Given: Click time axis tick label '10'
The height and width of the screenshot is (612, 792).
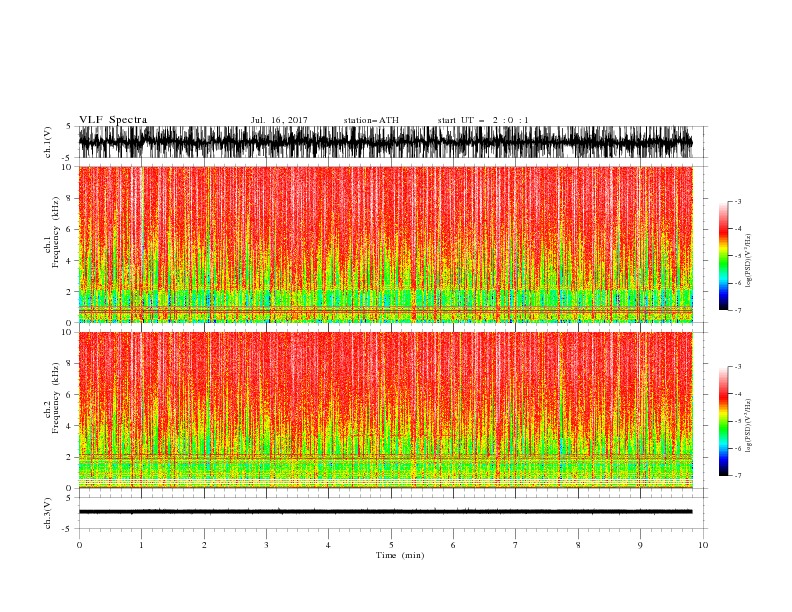Looking at the screenshot, I should pyautogui.click(x=703, y=545).
